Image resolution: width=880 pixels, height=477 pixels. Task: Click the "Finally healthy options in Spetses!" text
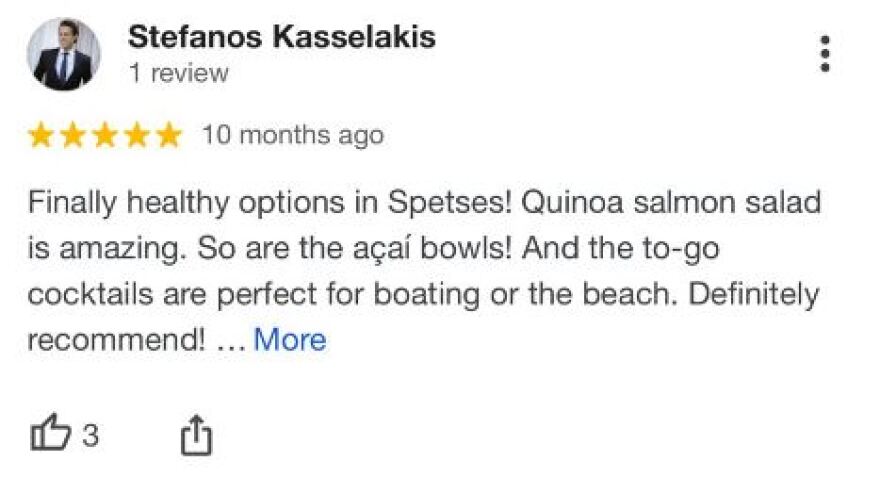271,203
